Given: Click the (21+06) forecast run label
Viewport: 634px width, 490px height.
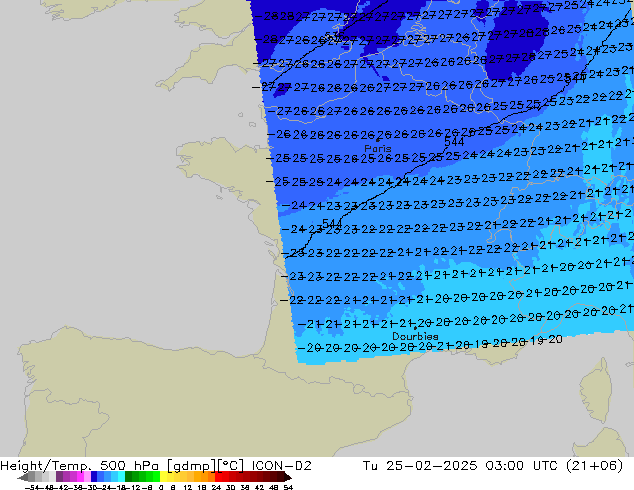Looking at the screenshot, I should tap(594, 466).
